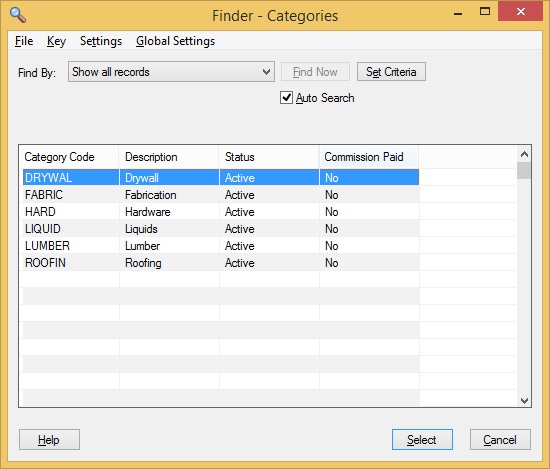Open the Global Settings menu
This screenshot has width=550, height=469.
point(175,41)
